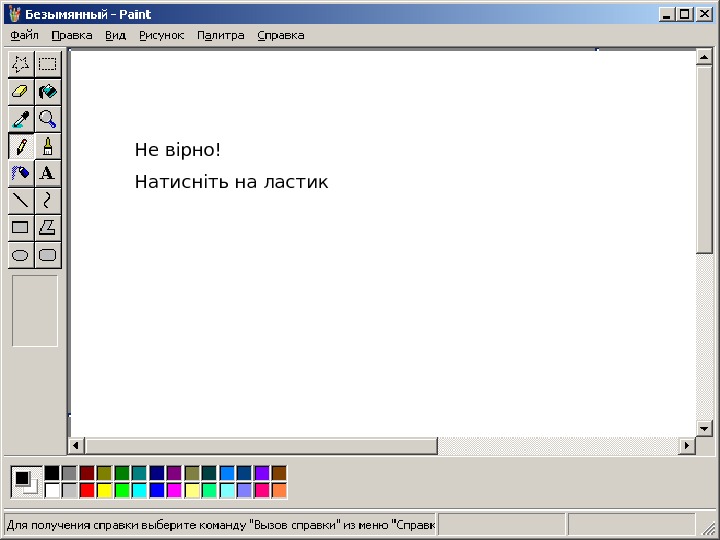720x540 pixels.
Task: Activate the Text tool
Action: 48,173
